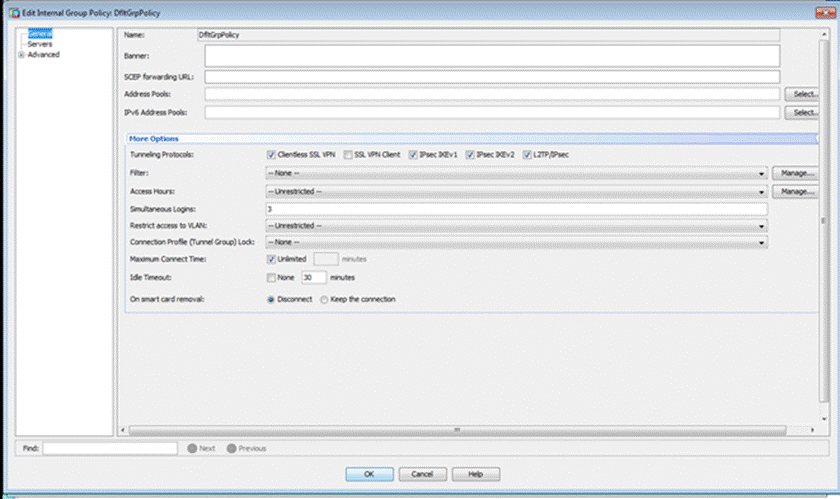
Task: Choose Disconnect on smart card removal
Action: 271,299
